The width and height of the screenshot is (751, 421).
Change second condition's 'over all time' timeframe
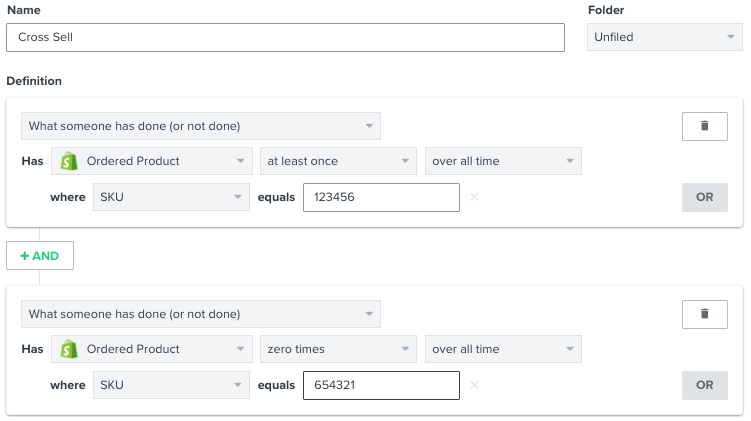(x=503, y=349)
